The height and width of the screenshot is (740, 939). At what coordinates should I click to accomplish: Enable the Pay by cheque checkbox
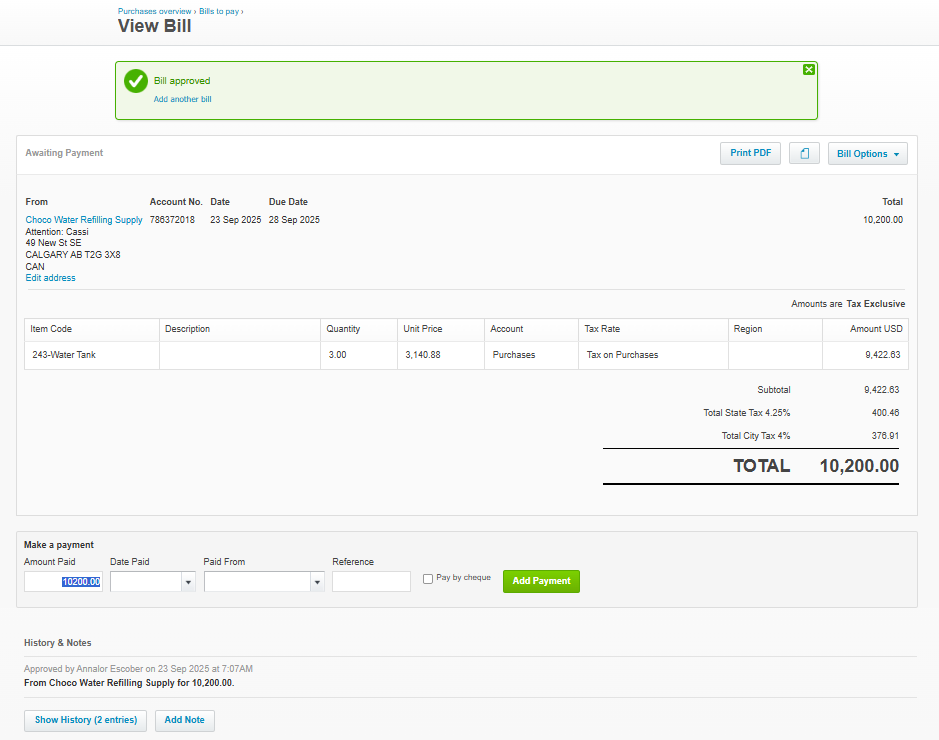(x=428, y=579)
